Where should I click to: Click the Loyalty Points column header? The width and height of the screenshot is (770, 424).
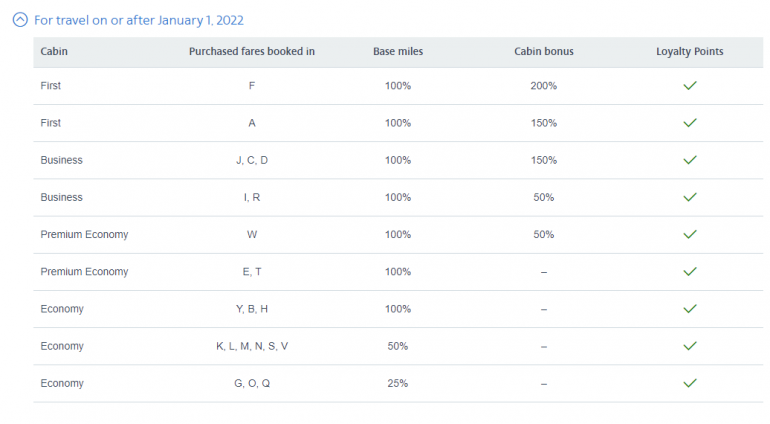689,51
